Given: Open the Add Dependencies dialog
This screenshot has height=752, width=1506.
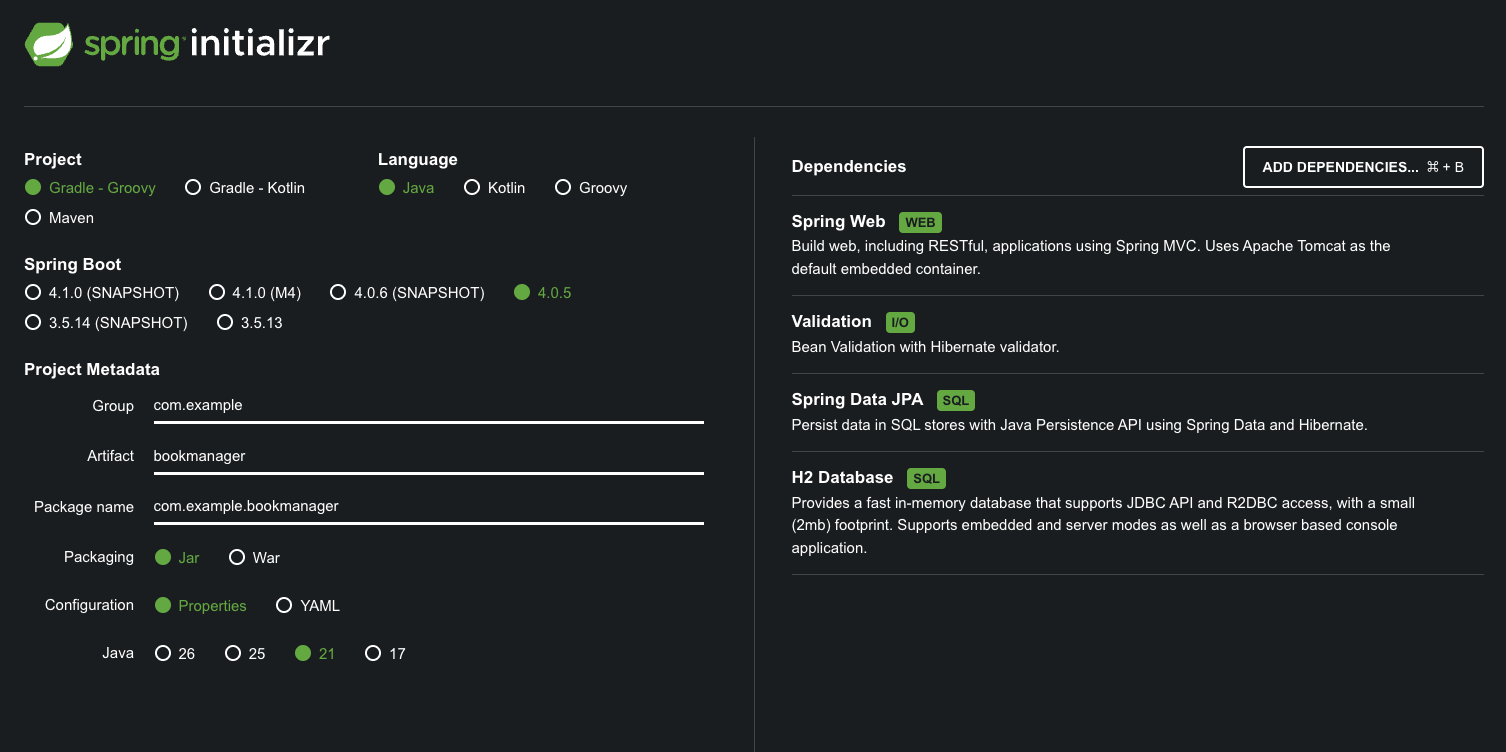Looking at the screenshot, I should 1363,167.
